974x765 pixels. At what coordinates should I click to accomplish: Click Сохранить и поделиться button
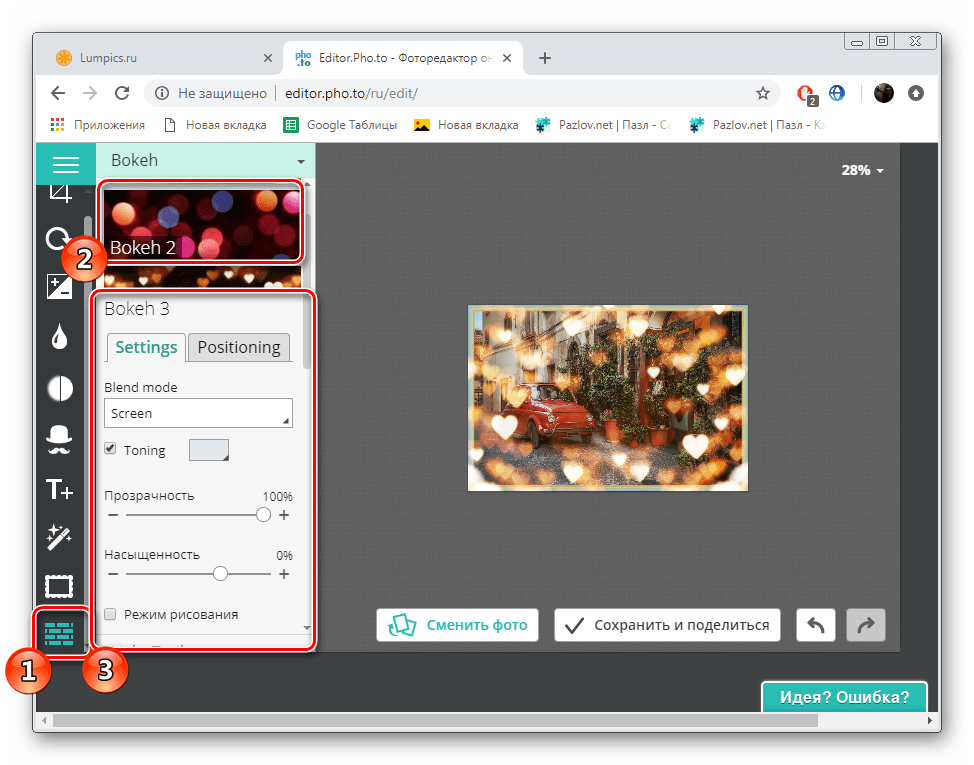tap(667, 625)
